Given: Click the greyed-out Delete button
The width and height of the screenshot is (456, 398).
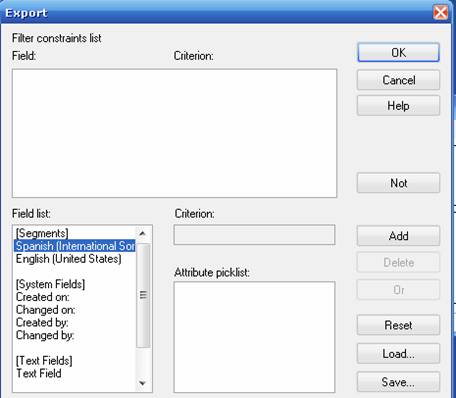Looking at the screenshot, I should 398,263.
